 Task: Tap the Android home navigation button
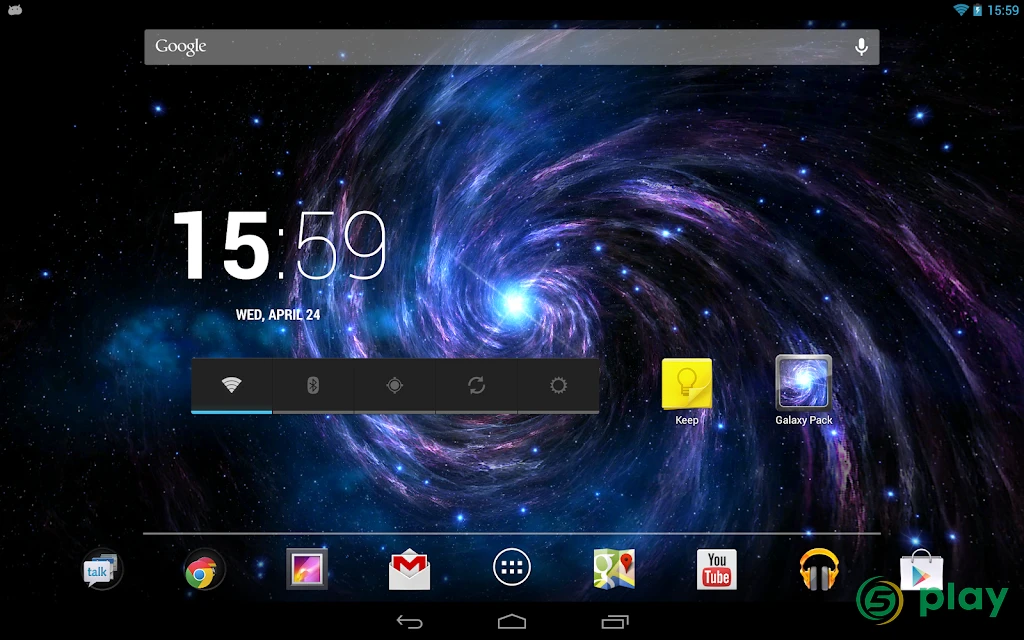pyautogui.click(x=511, y=621)
